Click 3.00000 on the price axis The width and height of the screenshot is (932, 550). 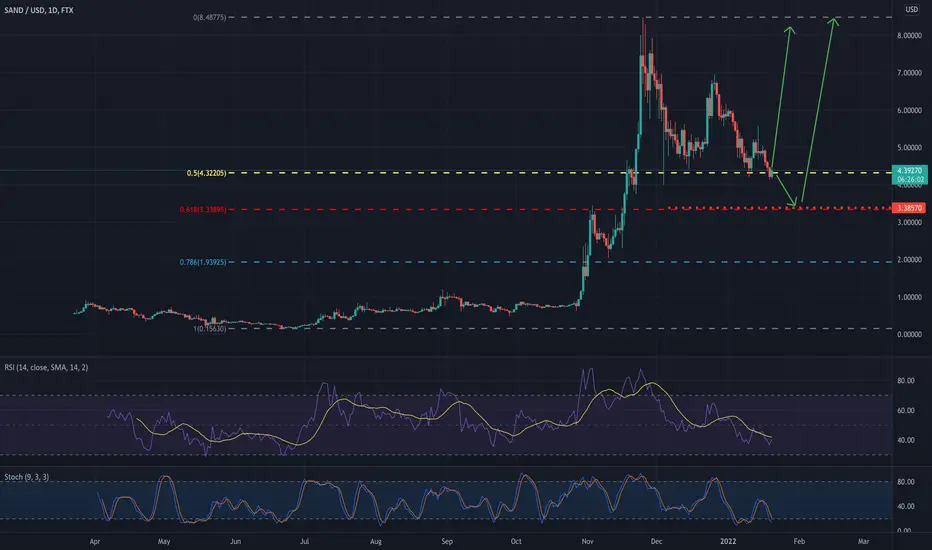[x=909, y=222]
